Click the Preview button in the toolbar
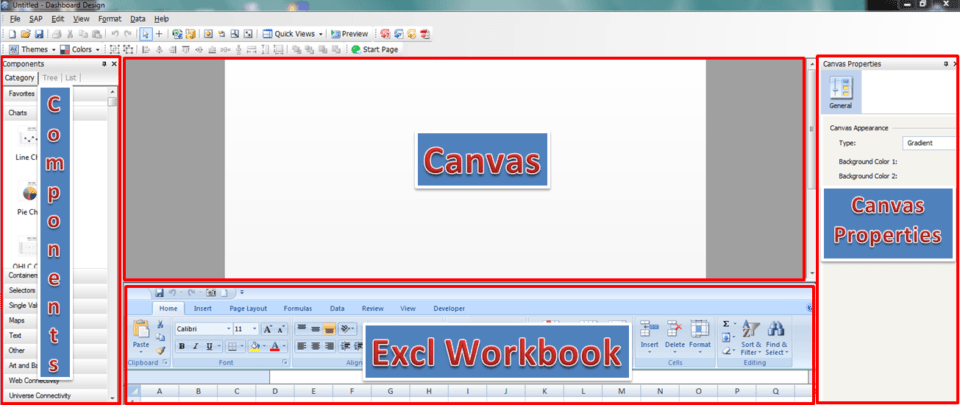The height and width of the screenshot is (405, 960). tap(349, 34)
